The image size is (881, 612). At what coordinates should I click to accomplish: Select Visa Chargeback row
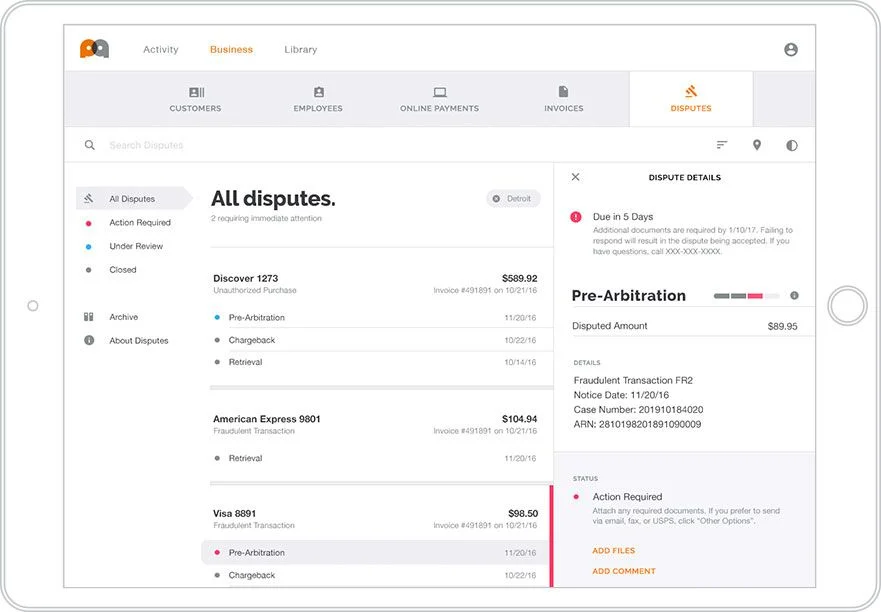tap(375, 575)
